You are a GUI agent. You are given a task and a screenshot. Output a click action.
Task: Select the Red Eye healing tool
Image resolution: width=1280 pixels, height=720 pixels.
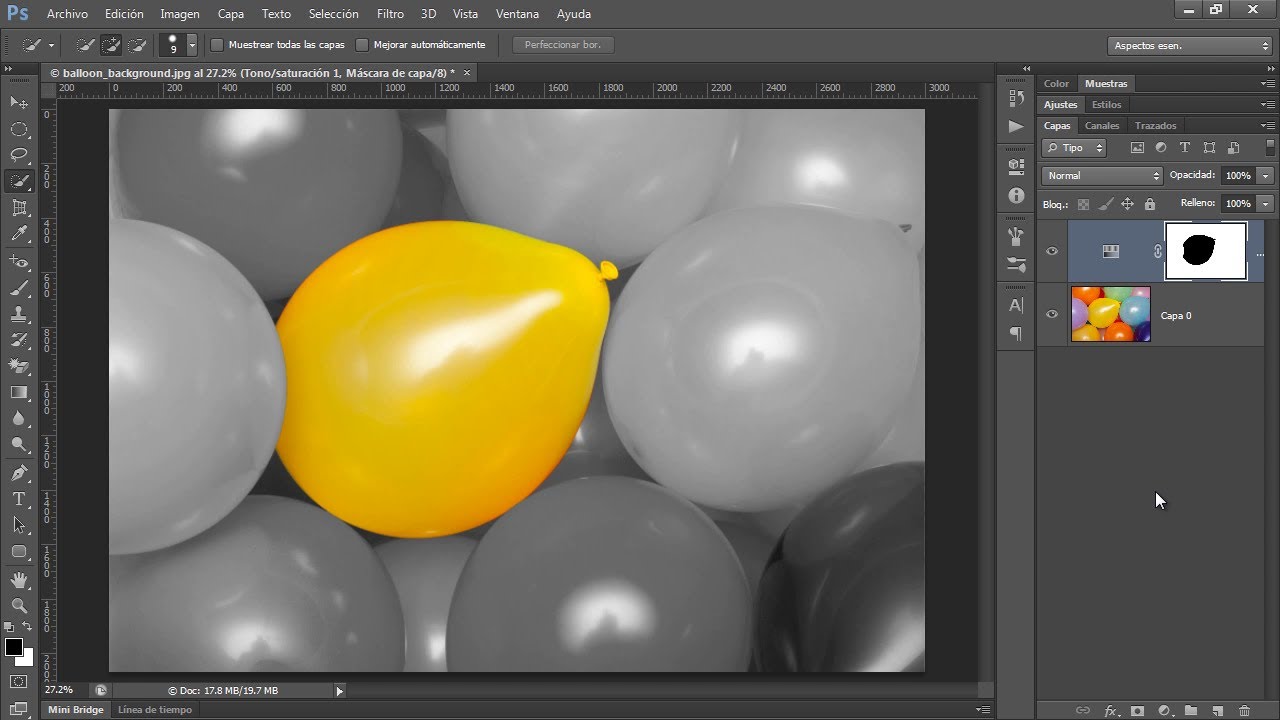(19, 262)
